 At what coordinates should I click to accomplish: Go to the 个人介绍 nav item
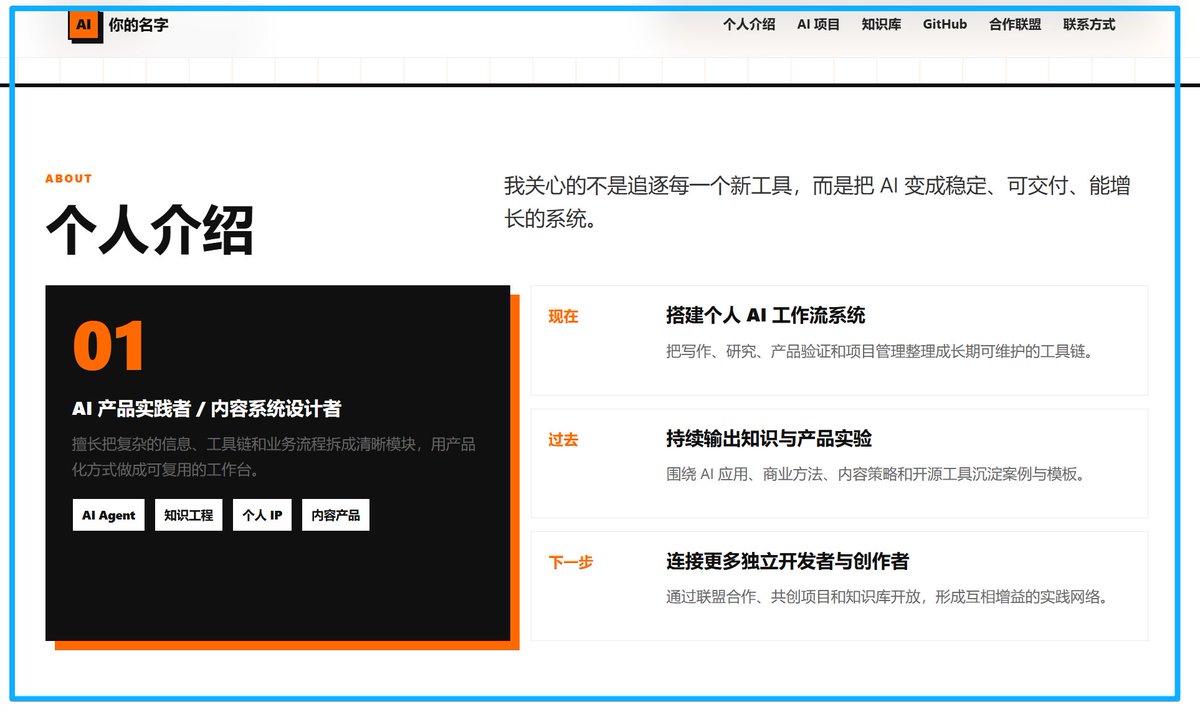[x=749, y=25]
